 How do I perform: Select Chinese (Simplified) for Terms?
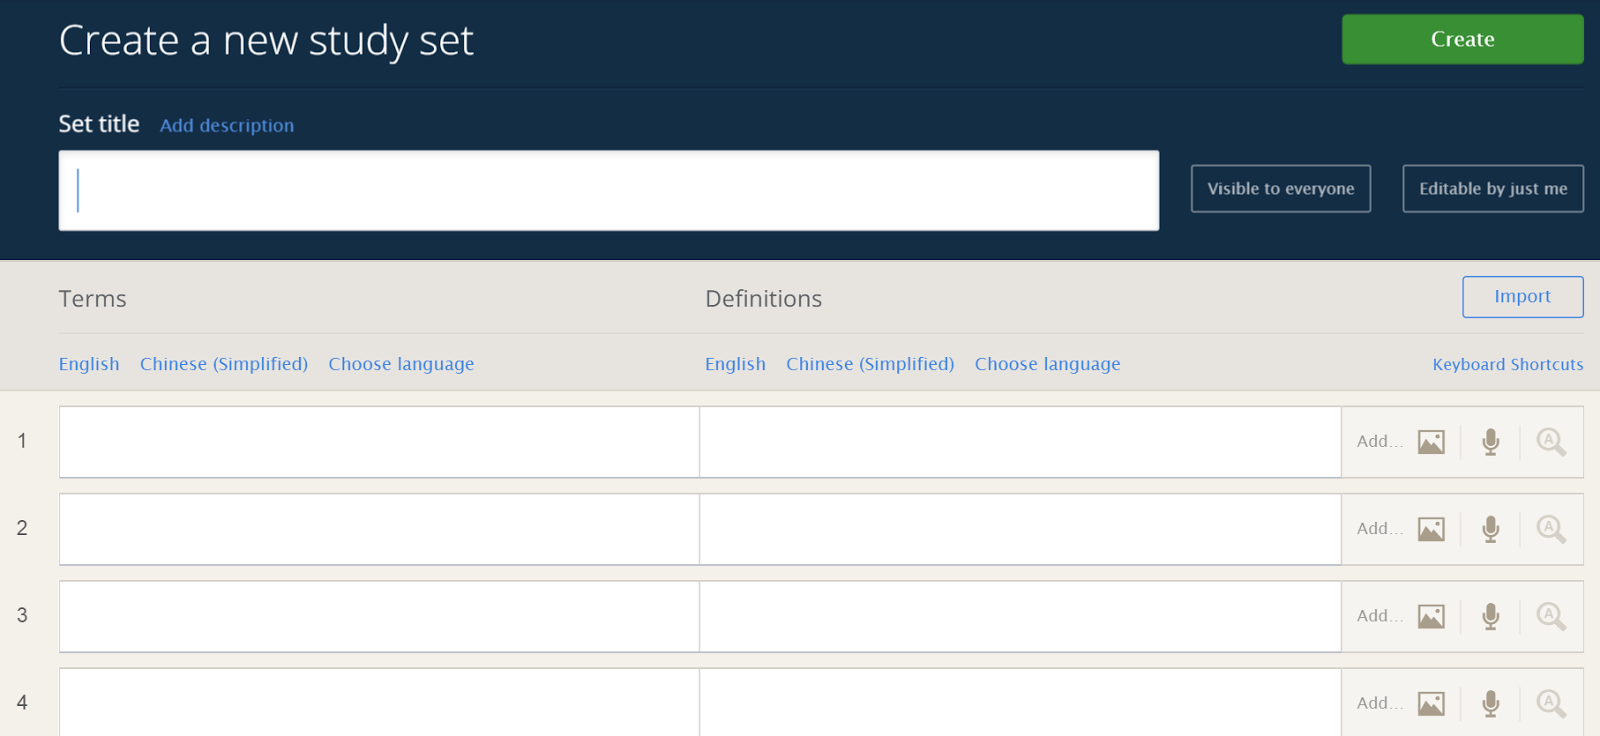tap(224, 364)
